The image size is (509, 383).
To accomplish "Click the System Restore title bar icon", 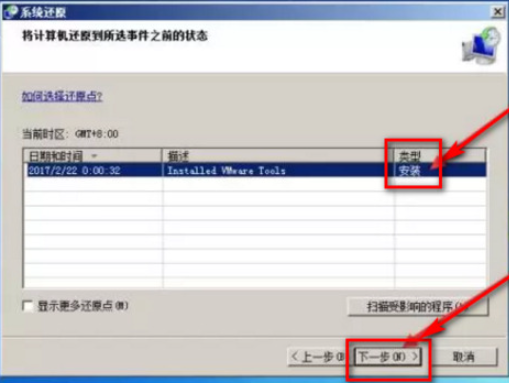I will [10, 12].
